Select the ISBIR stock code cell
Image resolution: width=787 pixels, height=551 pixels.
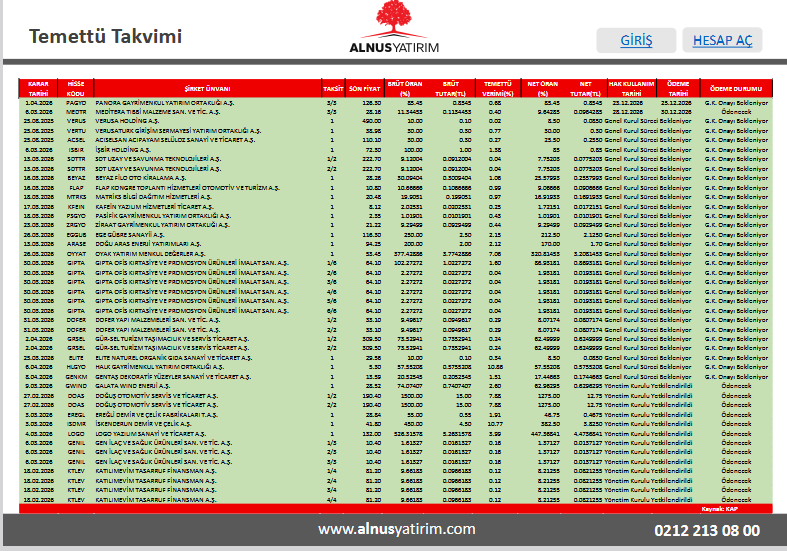76,148
